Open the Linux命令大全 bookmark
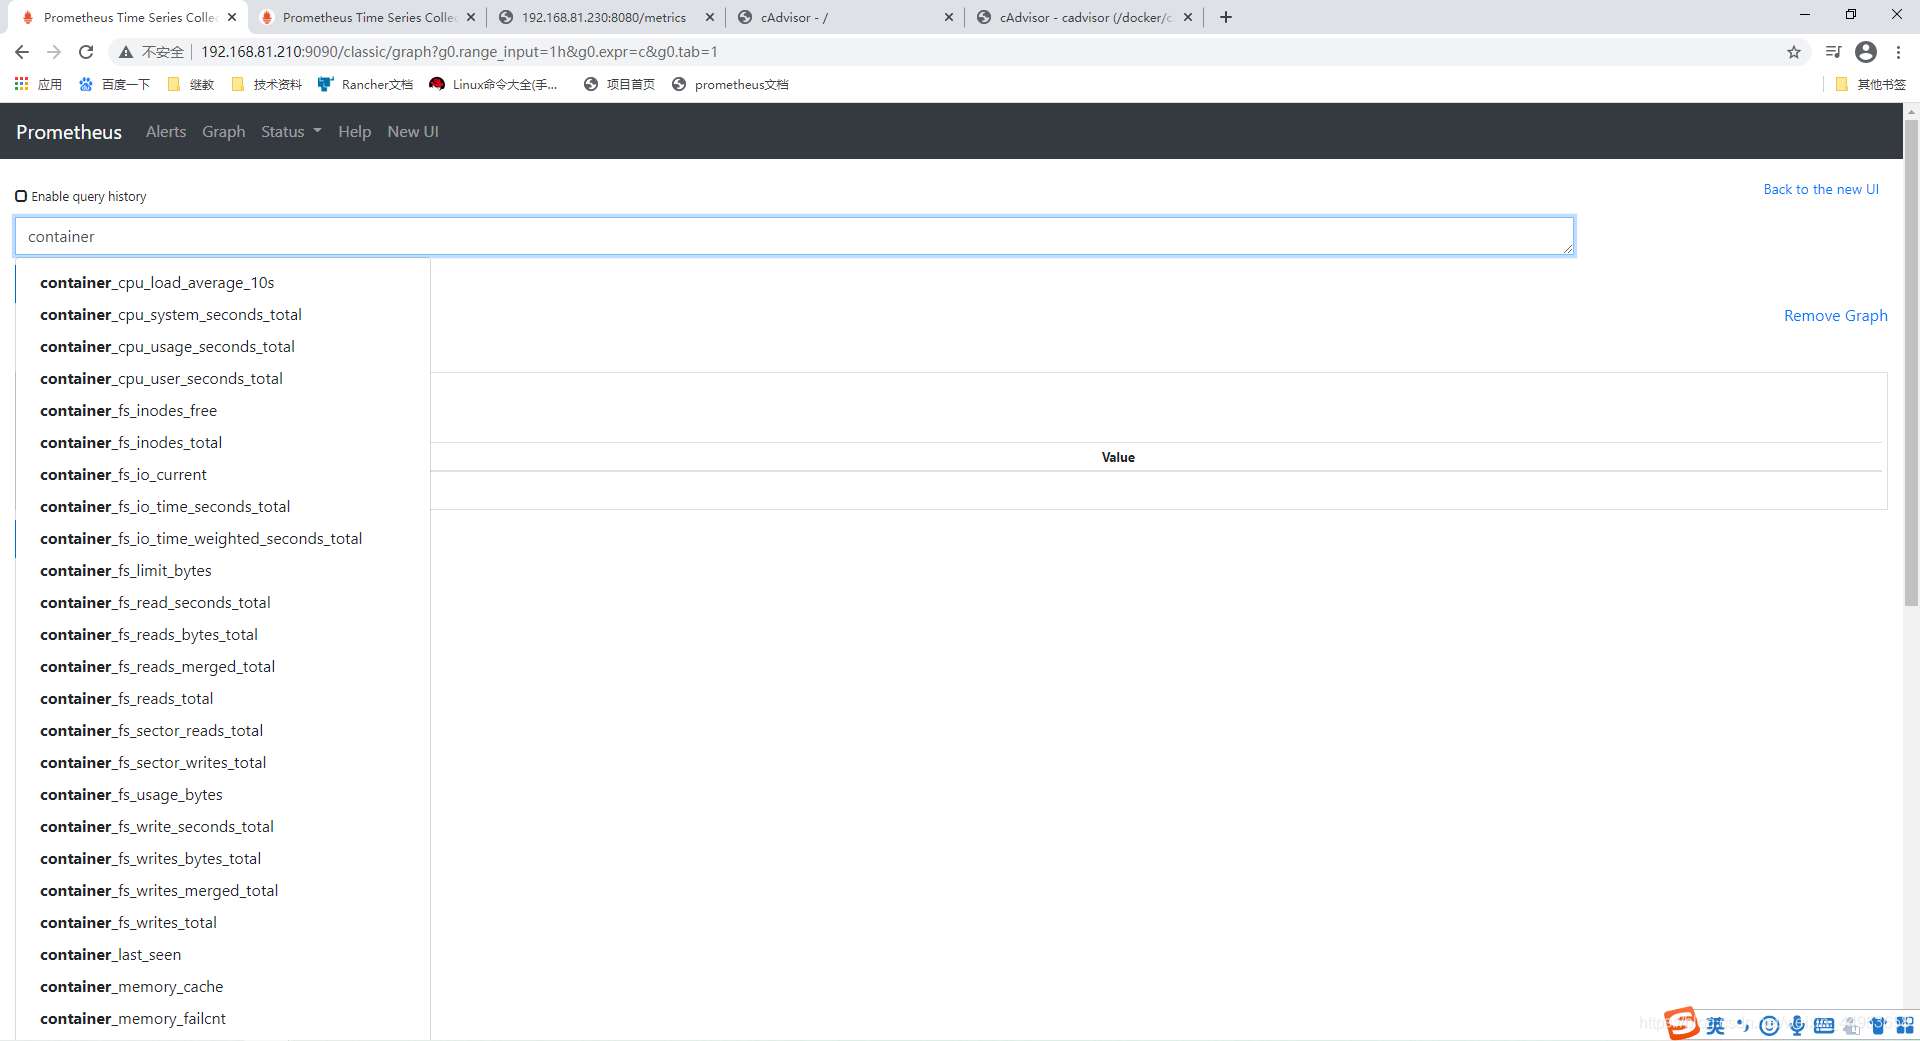This screenshot has width=1920, height=1041. (x=493, y=84)
